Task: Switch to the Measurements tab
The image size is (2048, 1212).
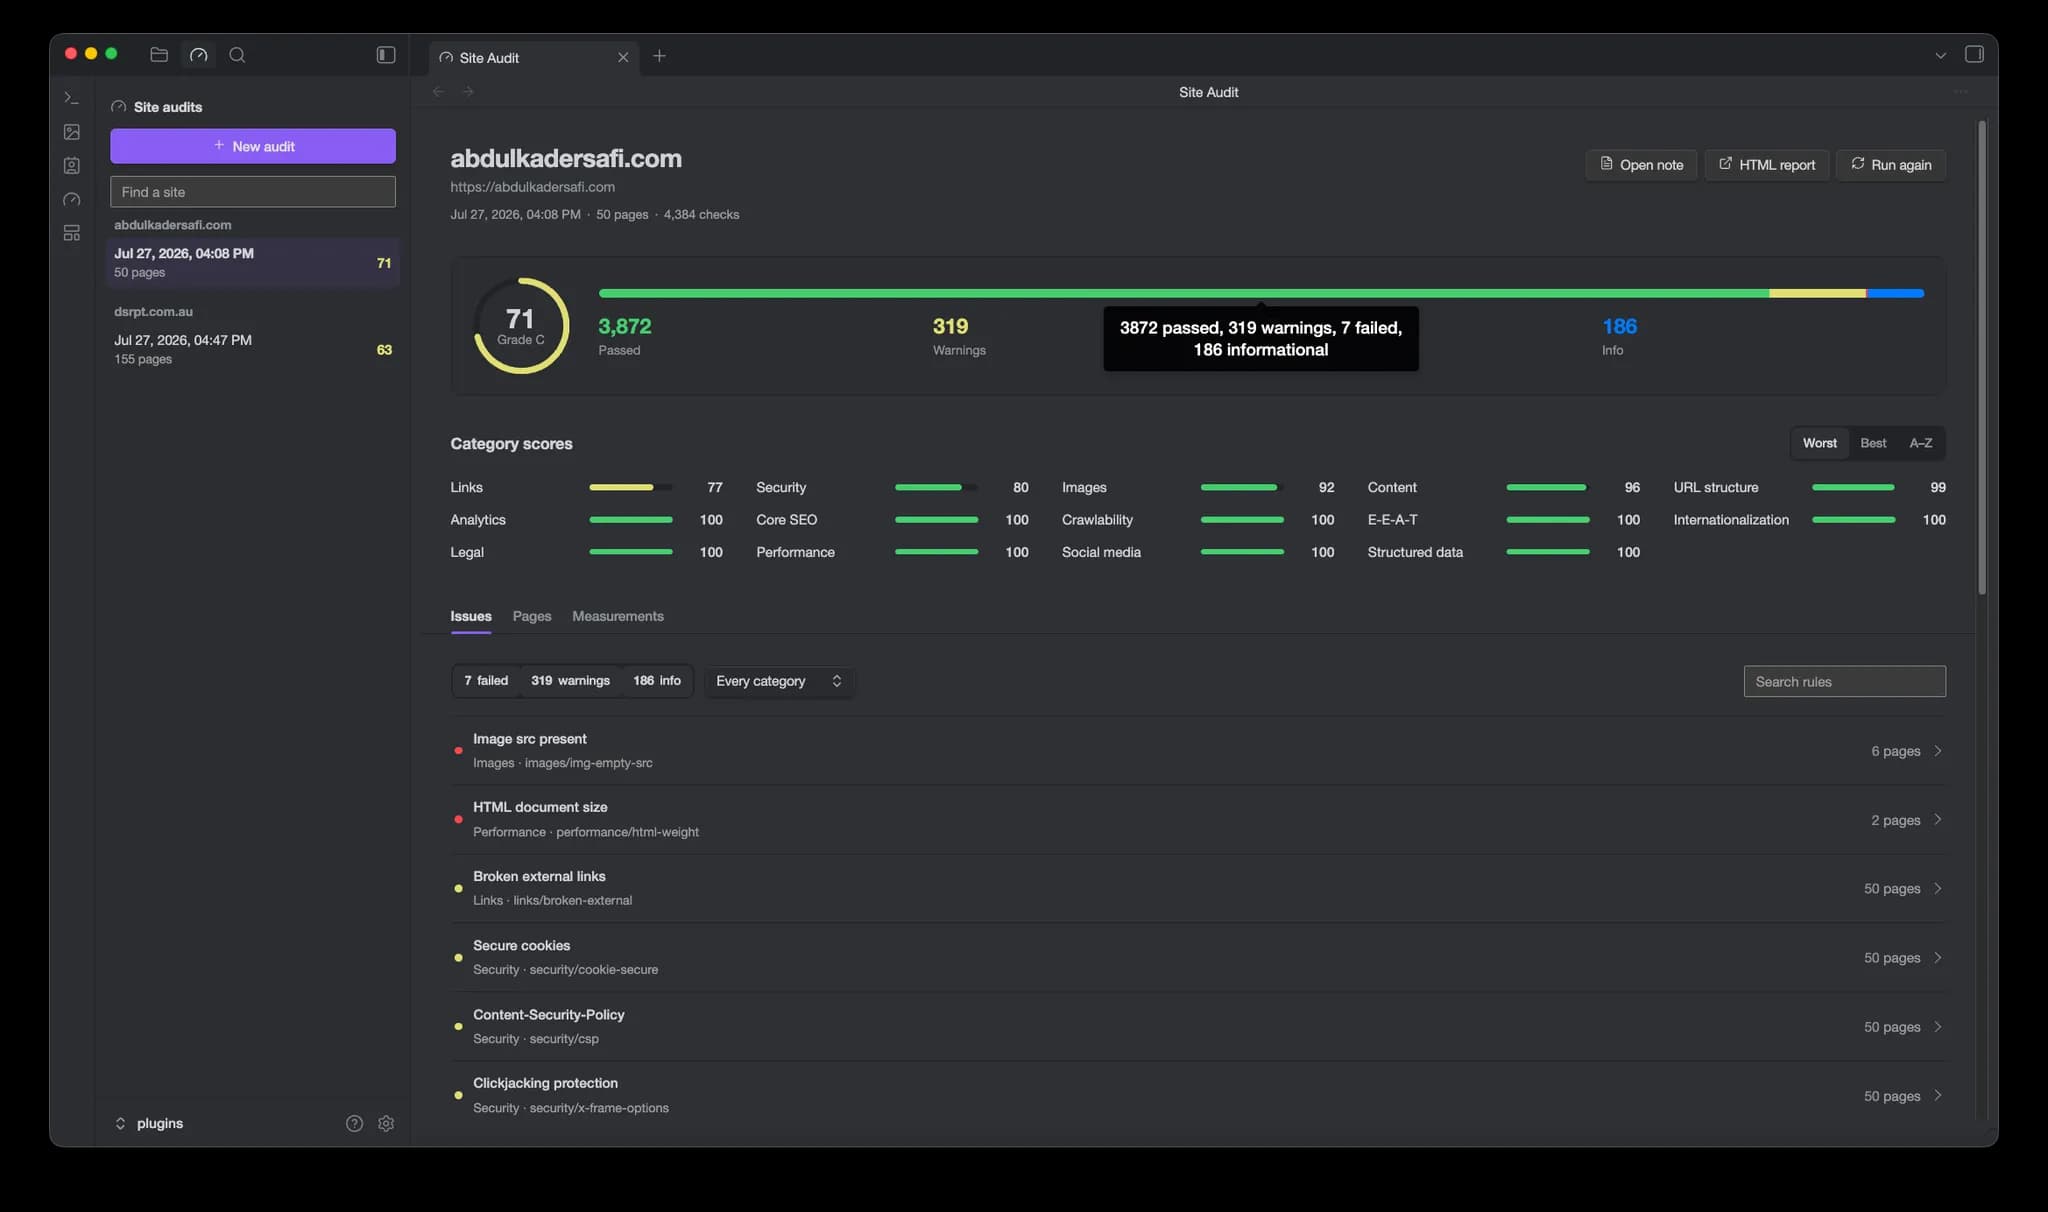Action: coord(618,616)
